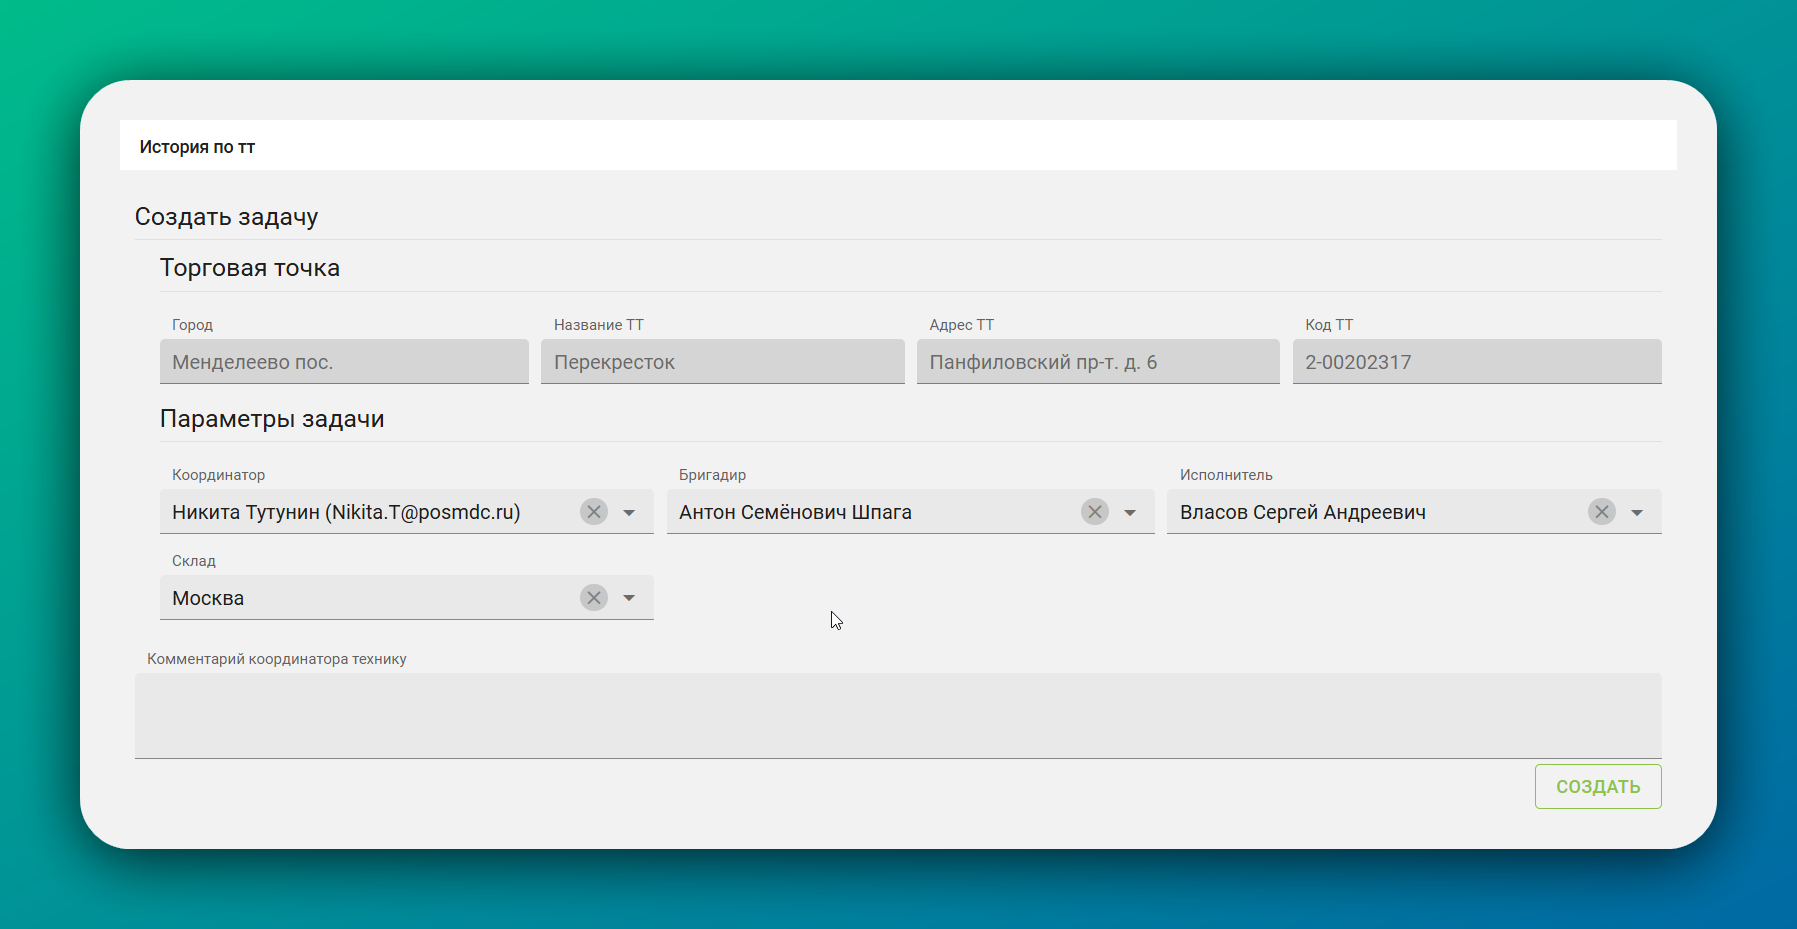Expand the Координатор dropdown arrow
The image size is (1797, 929).
(629, 512)
